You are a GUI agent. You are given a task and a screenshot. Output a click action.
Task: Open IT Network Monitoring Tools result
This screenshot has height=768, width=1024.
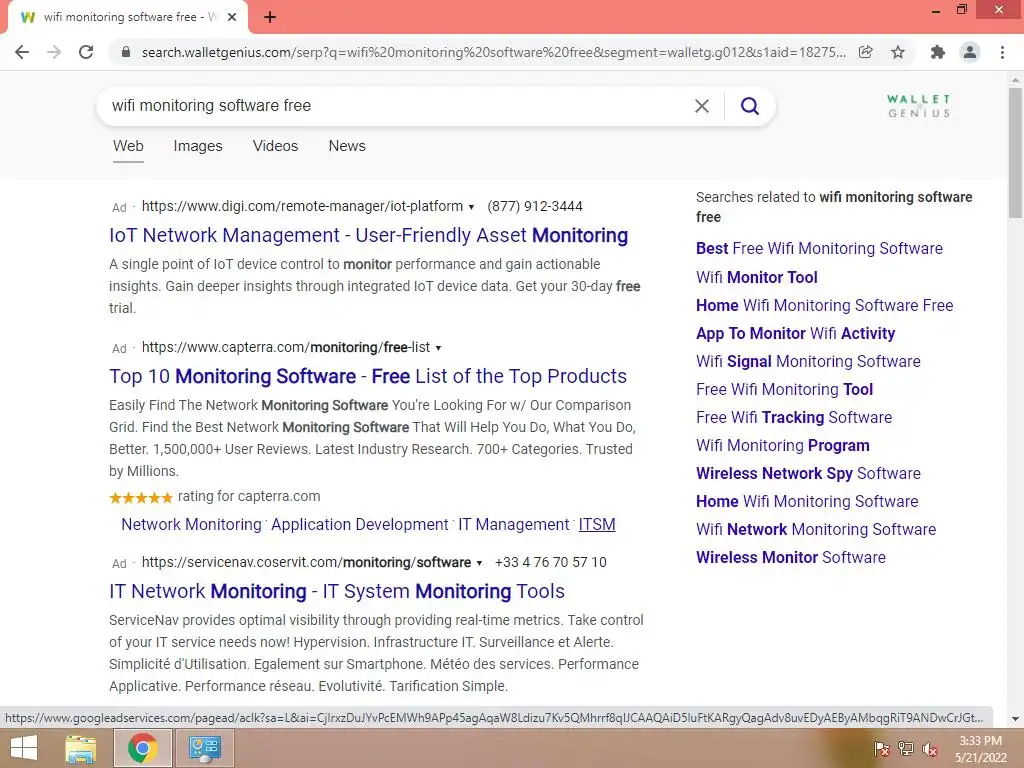pyautogui.click(x=337, y=591)
